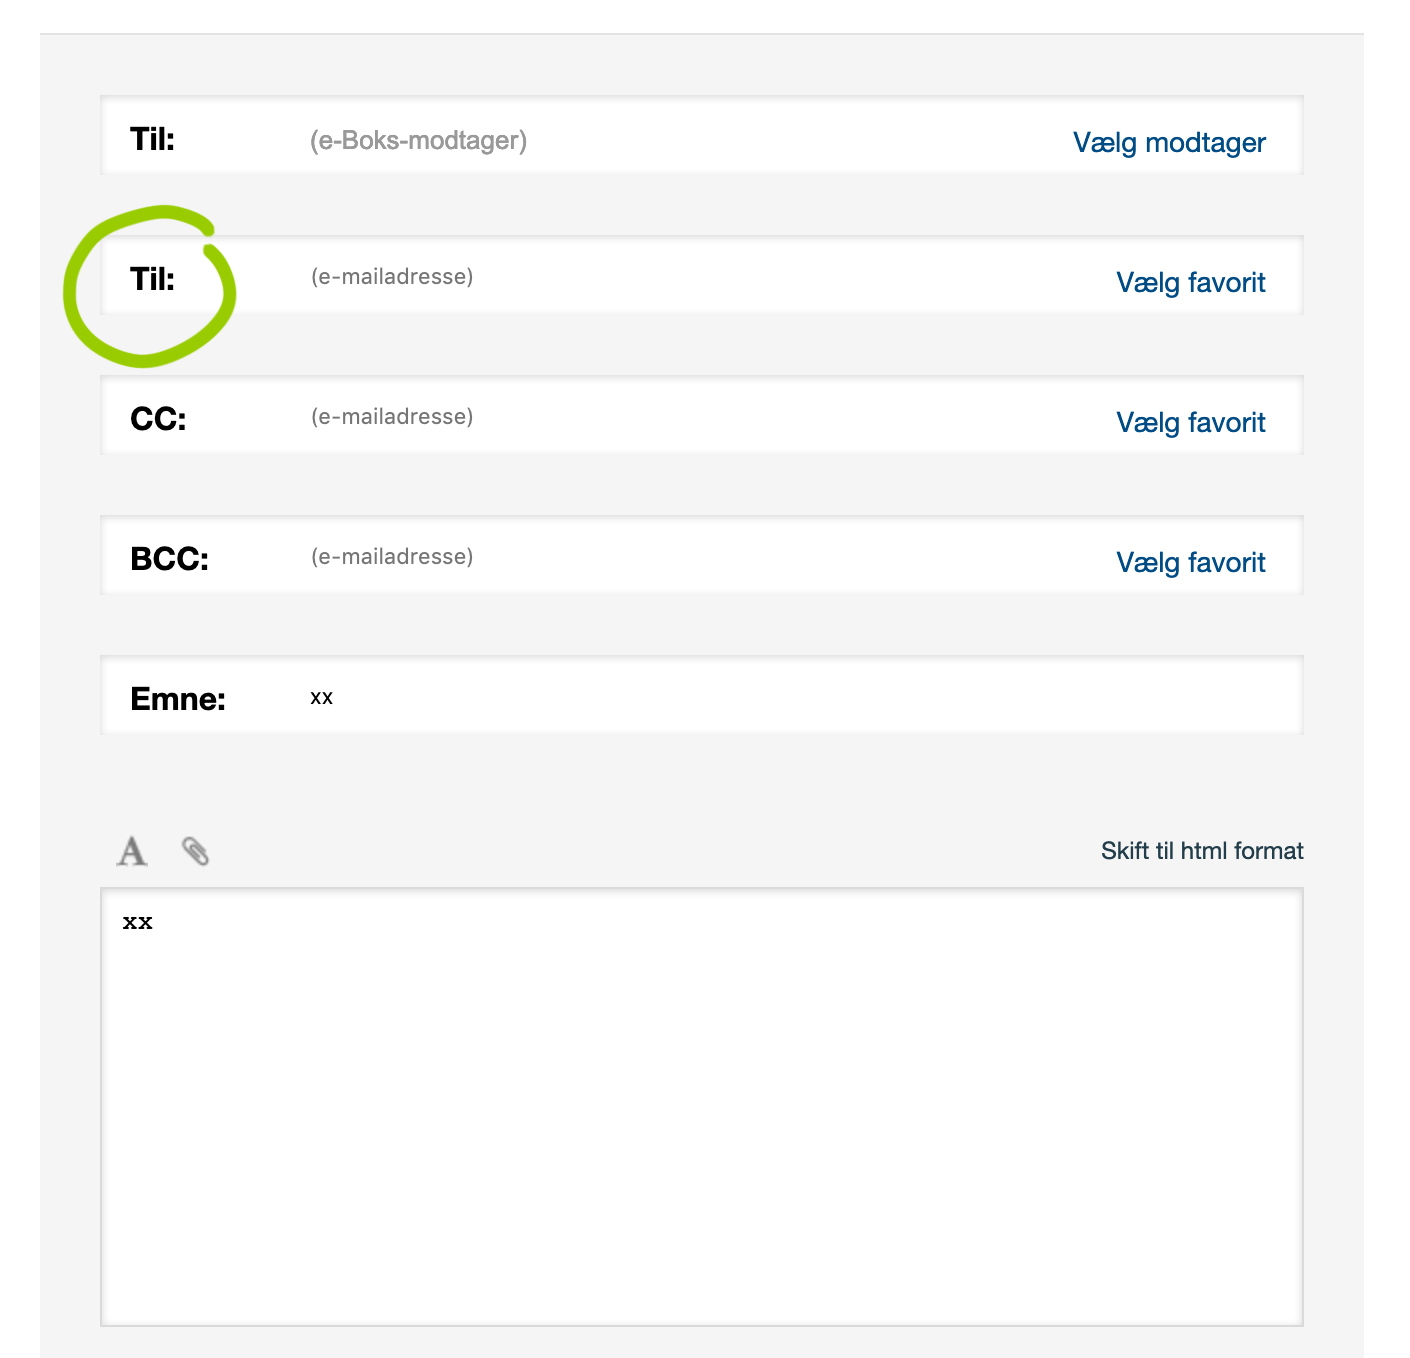The image size is (1410, 1358).
Task: Click the Til: label circled in green
Action: pos(152,279)
